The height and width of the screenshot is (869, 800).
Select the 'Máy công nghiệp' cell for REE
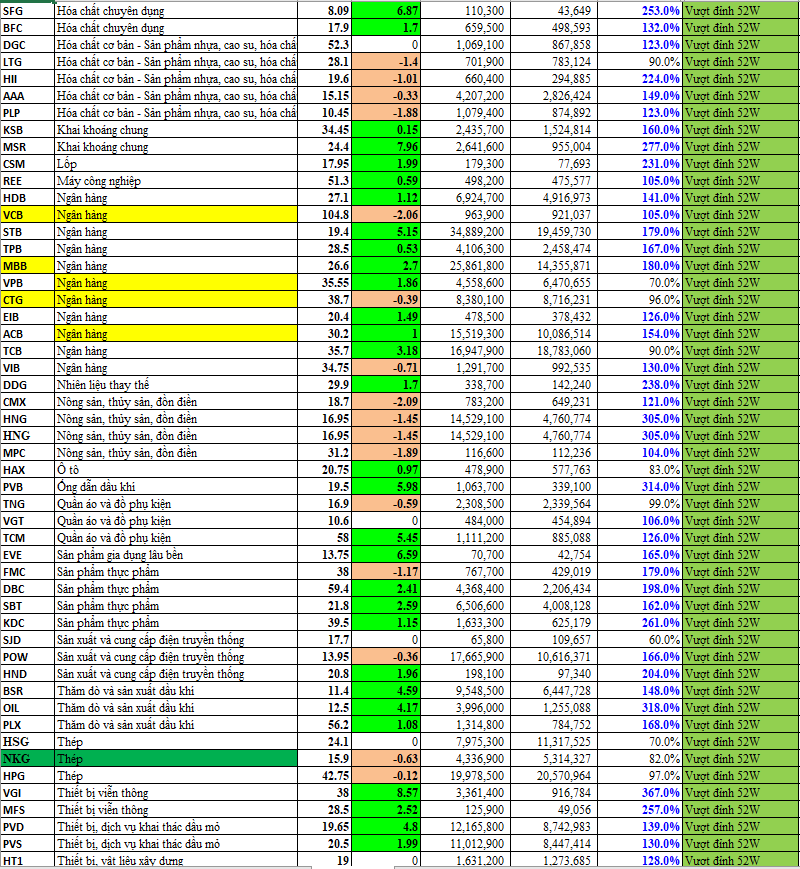176,181
